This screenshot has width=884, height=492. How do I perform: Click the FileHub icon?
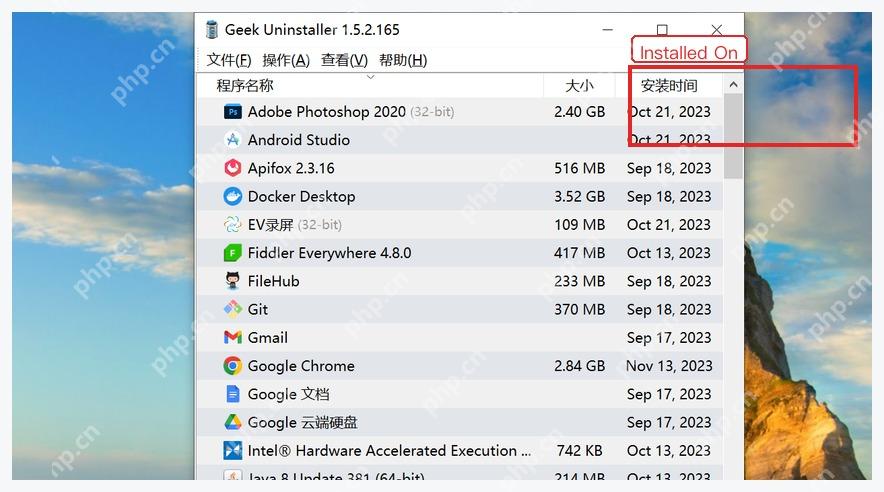233,281
